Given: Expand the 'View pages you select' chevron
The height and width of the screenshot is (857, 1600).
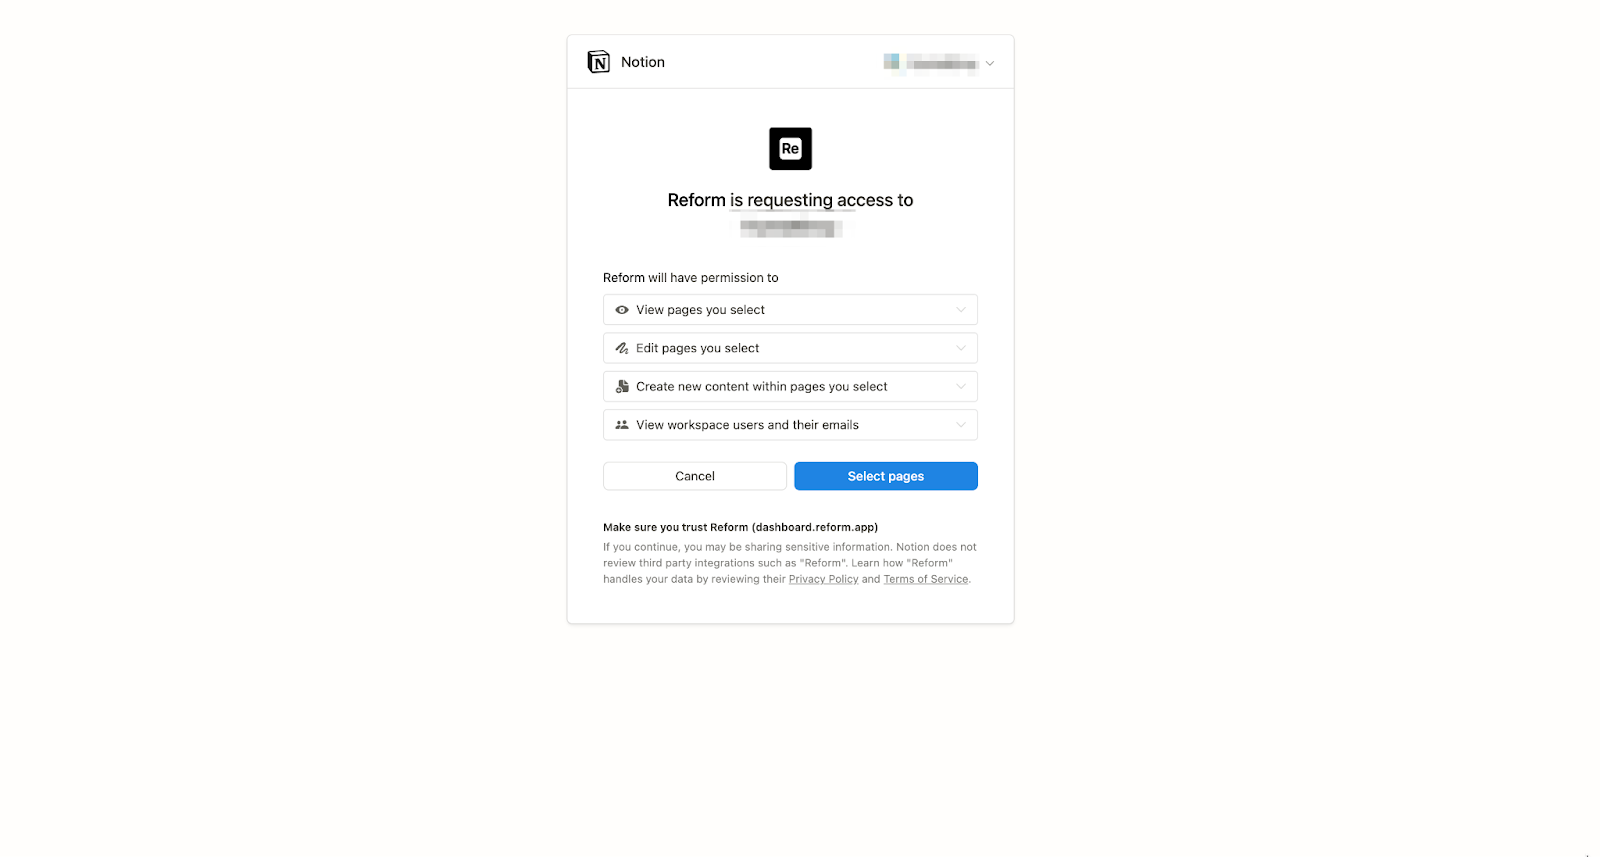Looking at the screenshot, I should point(960,310).
